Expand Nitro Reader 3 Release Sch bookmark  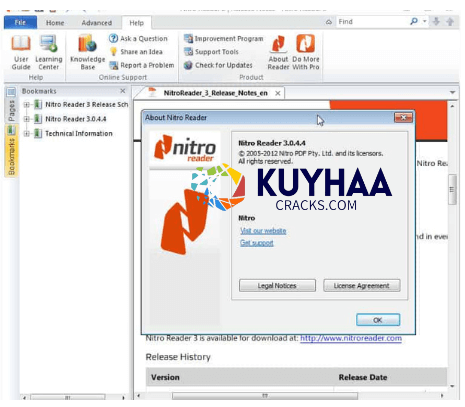(x=27, y=105)
